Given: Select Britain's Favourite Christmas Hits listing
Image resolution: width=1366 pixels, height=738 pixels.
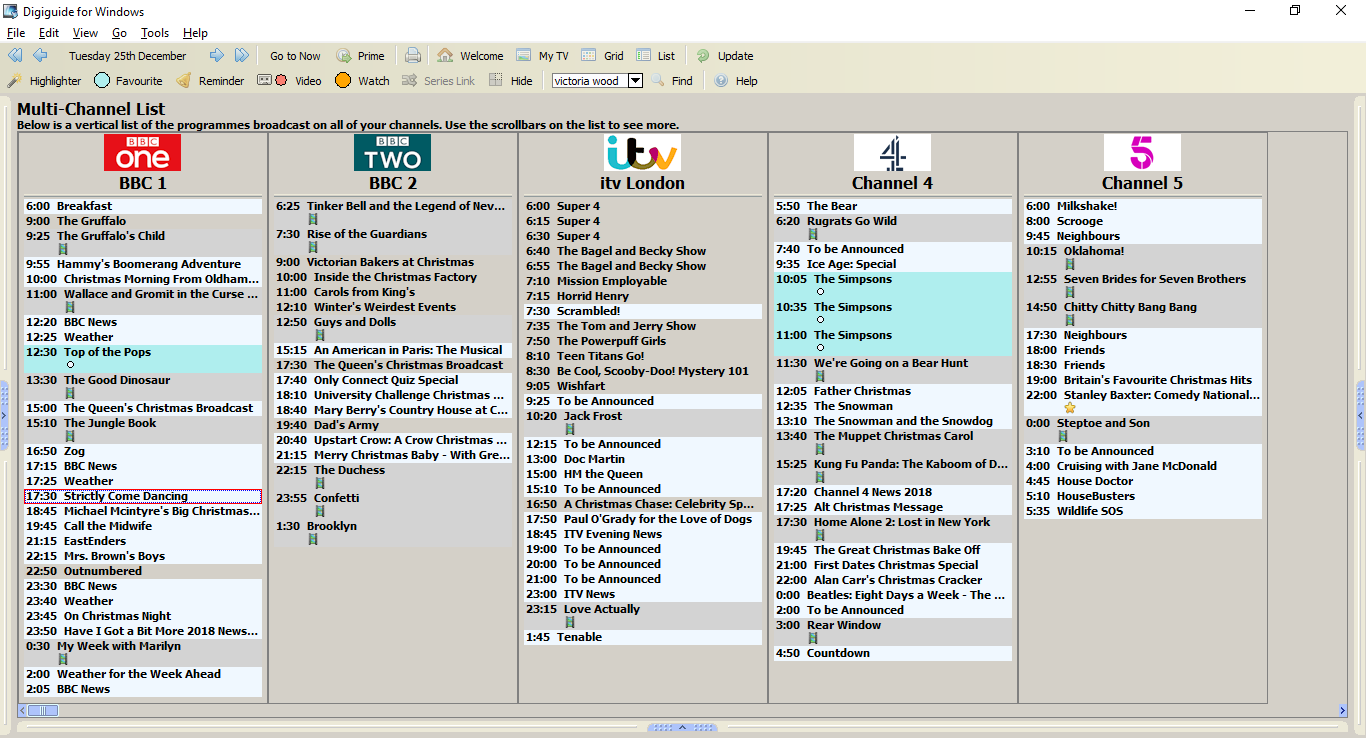Looking at the screenshot, I should point(1143,380).
